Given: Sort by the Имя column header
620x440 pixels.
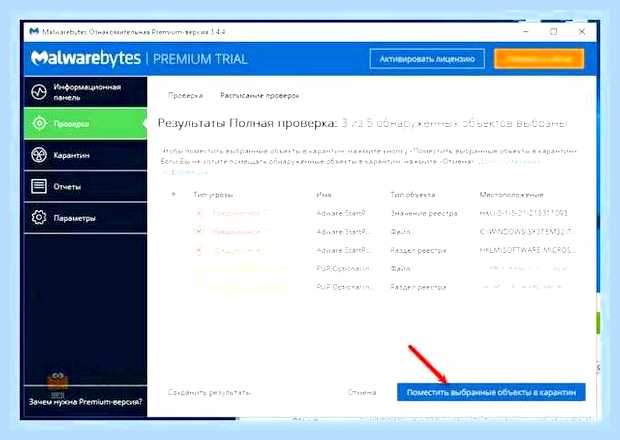Looking at the screenshot, I should click(324, 195).
